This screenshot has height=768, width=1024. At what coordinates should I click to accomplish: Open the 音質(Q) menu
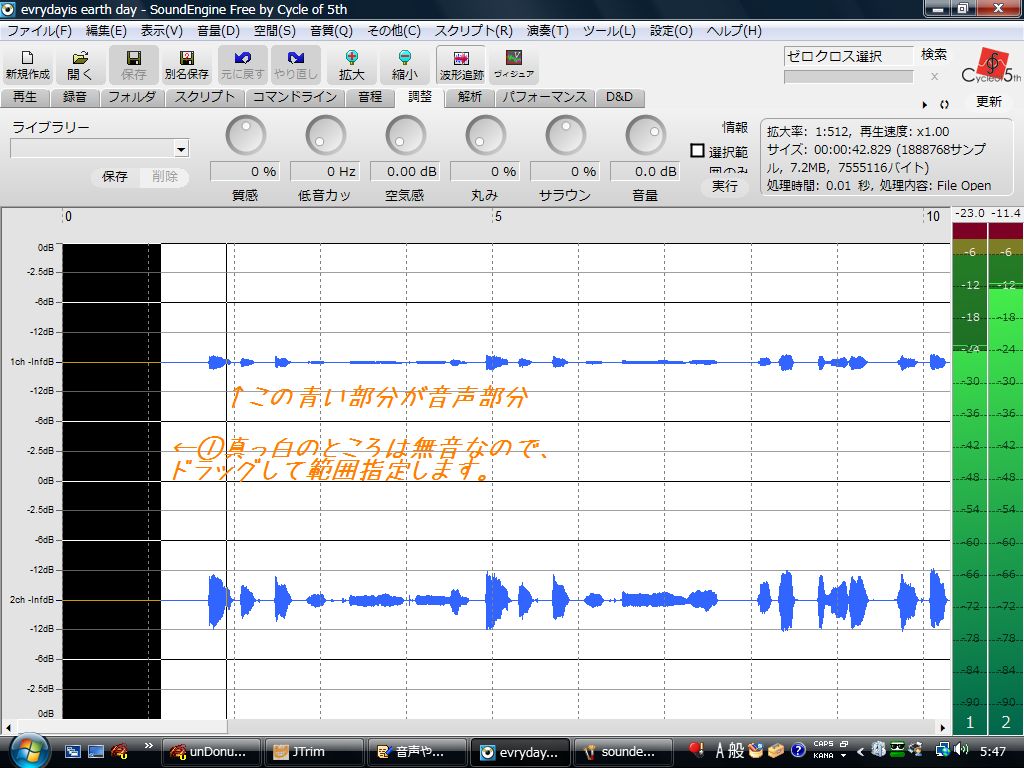(x=331, y=31)
